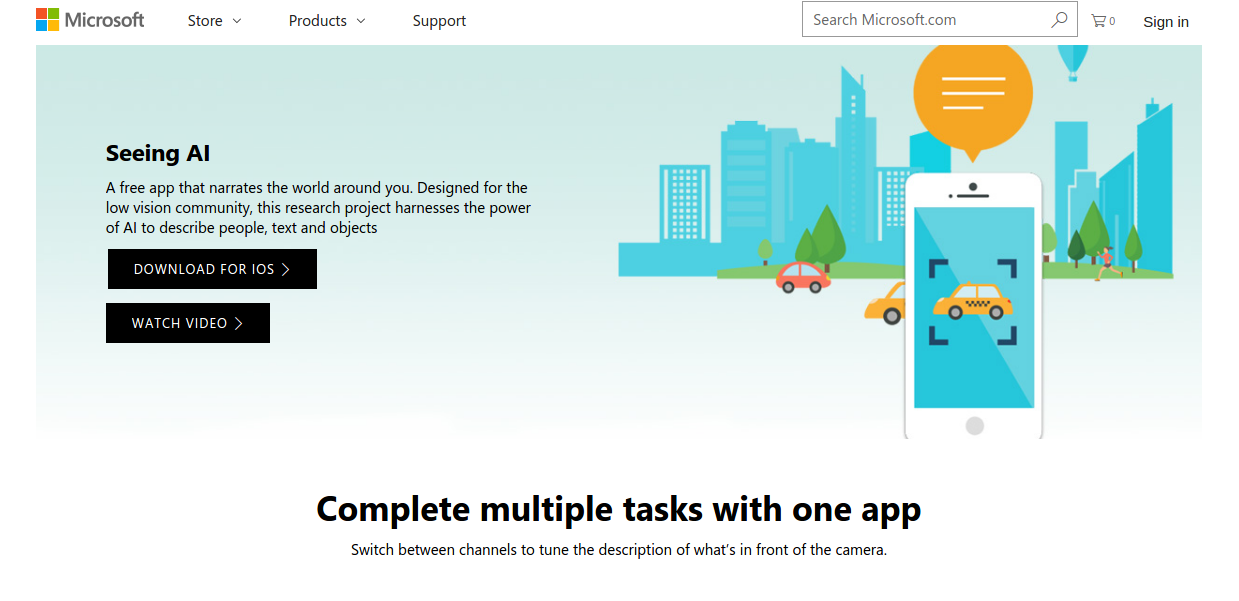Click the Seeing AI heading
Viewport: 1239px width, 601px height.
(x=158, y=154)
